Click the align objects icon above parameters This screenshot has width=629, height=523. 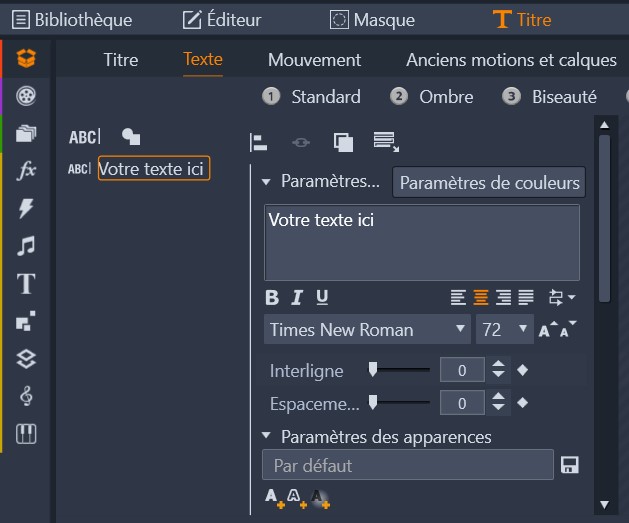click(x=258, y=142)
